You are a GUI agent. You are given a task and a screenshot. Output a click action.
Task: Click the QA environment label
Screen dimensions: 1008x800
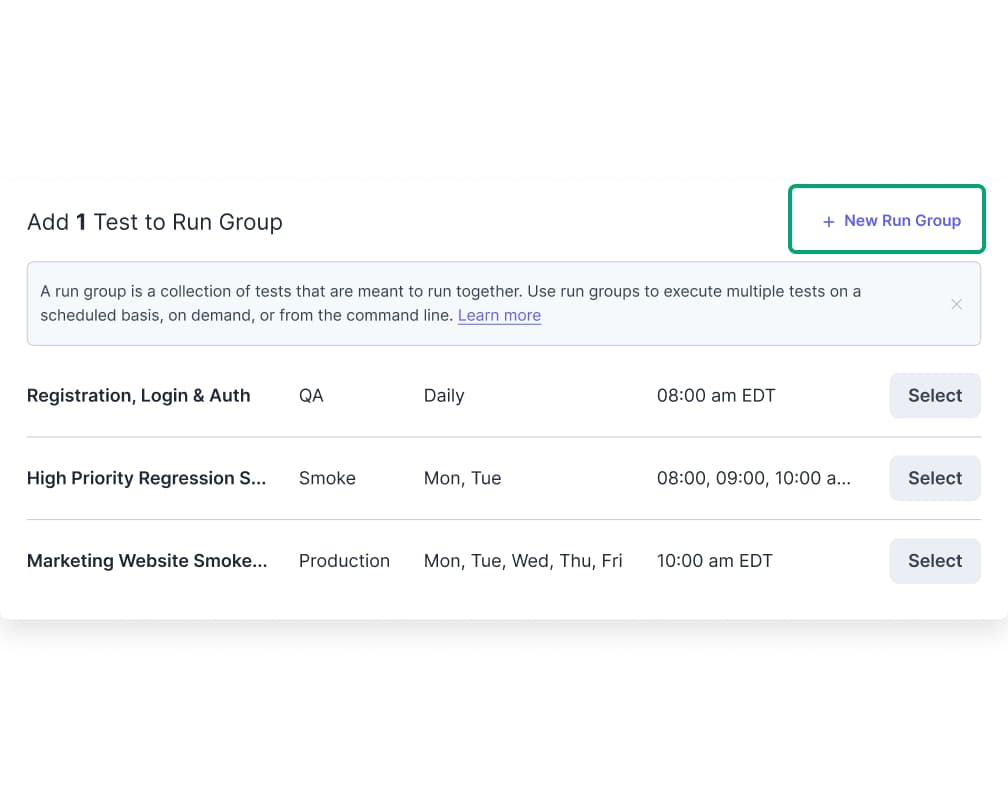311,395
